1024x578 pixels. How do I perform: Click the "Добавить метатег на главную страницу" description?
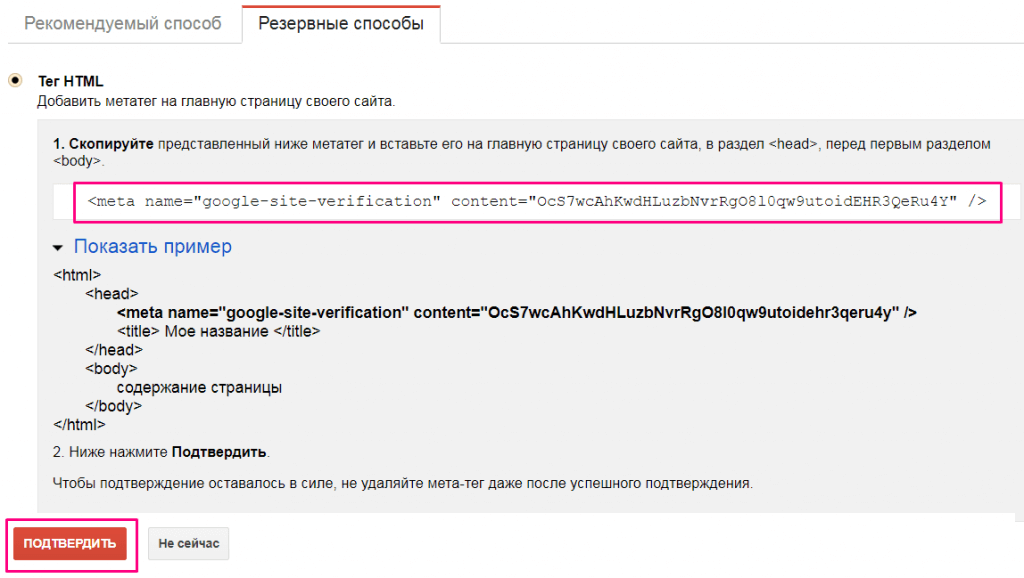(x=216, y=101)
